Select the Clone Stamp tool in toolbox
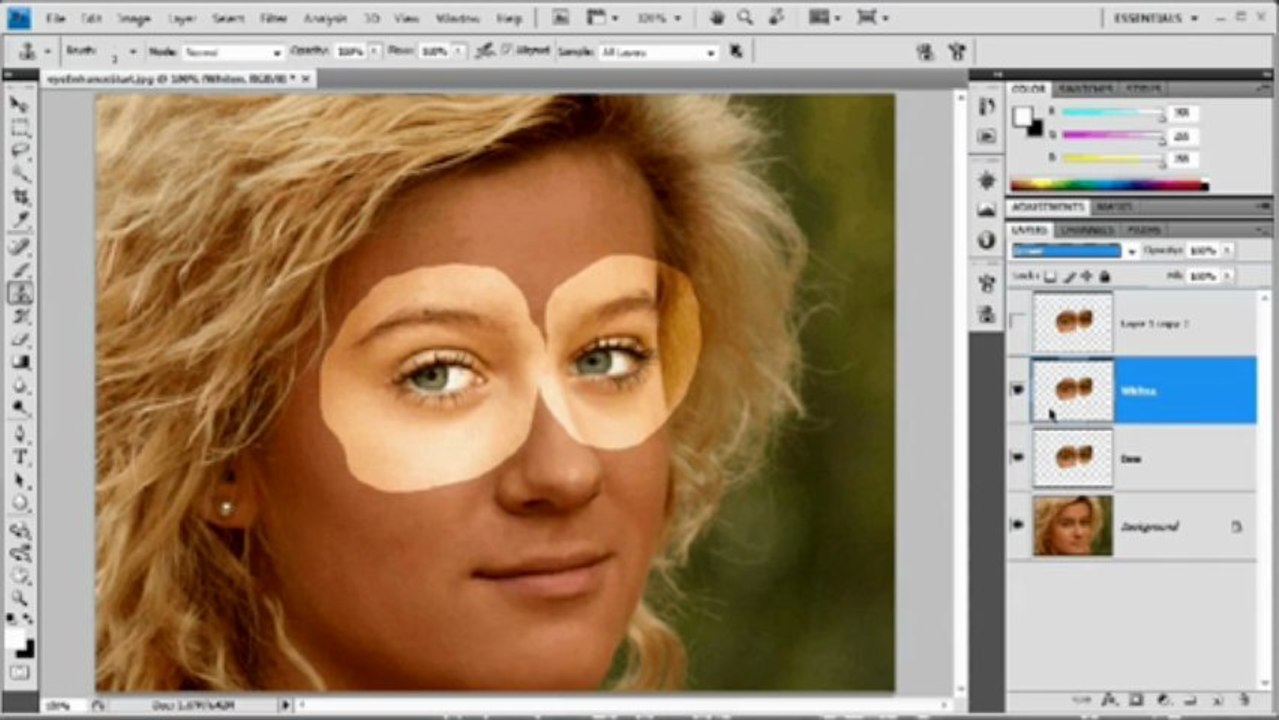Viewport: 1279px width, 720px height. tap(20, 293)
